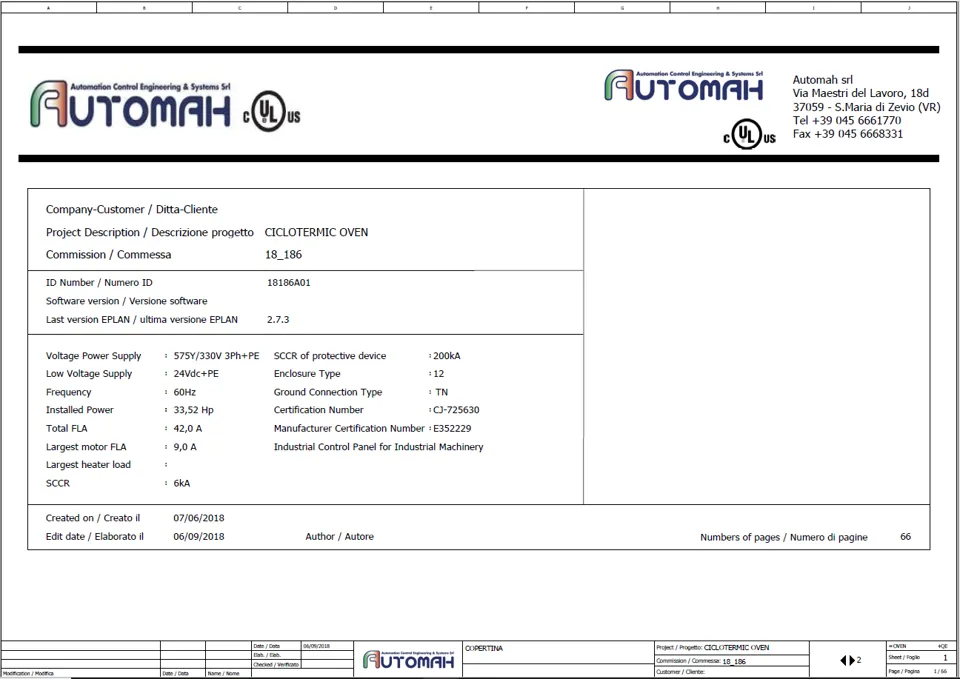The image size is (960, 679).
Task: Select the commission value '18_186' in the form
Action: click(x=283, y=255)
